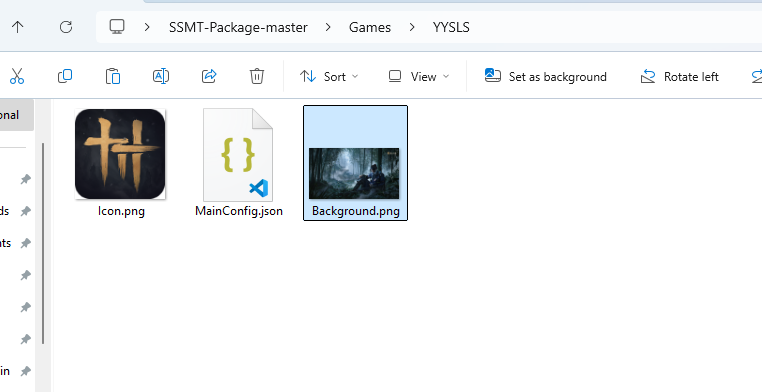Select the MainConfig.json file
The height and width of the screenshot is (392, 762).
coord(239,163)
